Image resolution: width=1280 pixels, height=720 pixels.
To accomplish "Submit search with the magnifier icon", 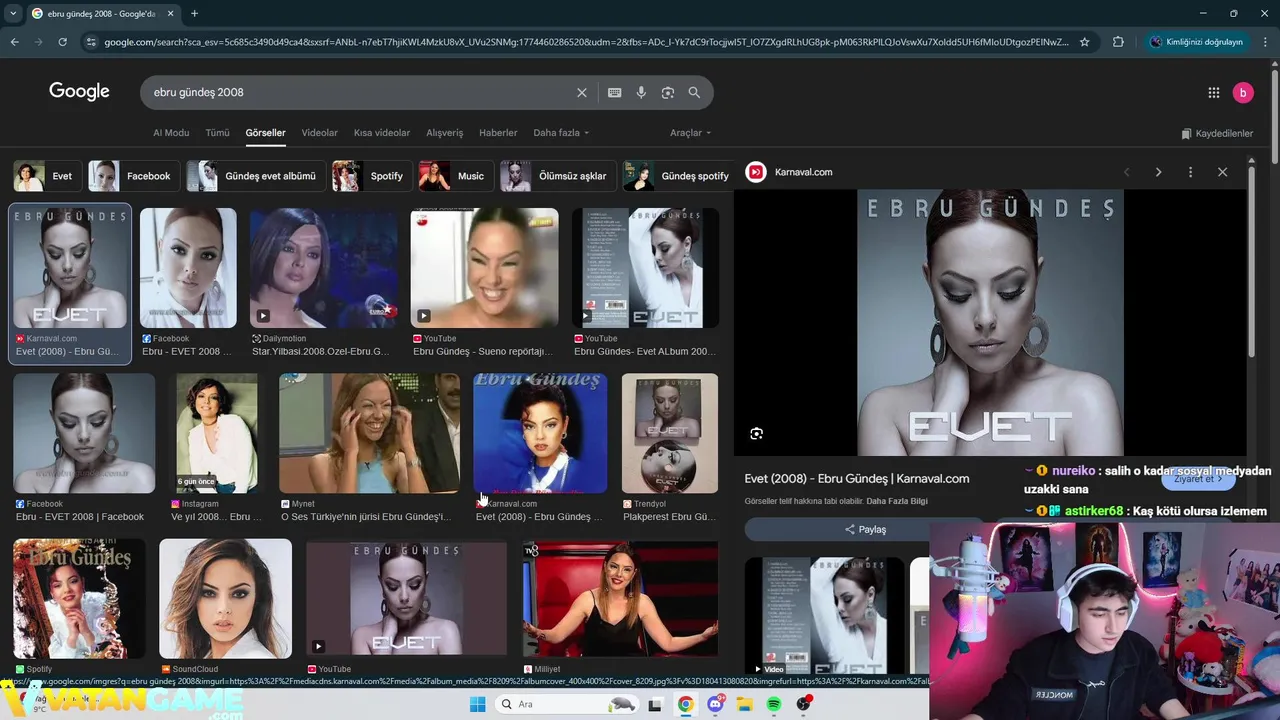I will [694, 92].
